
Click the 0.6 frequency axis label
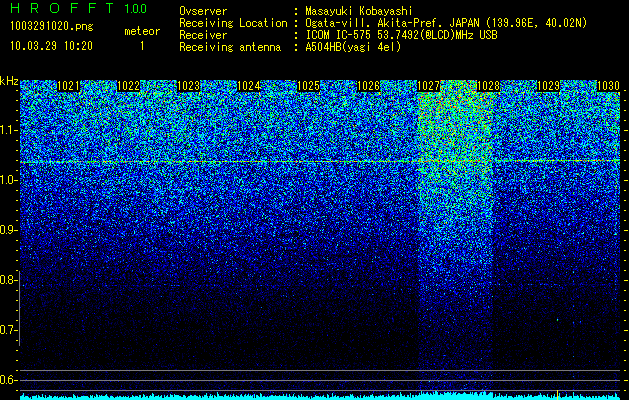tap(8, 380)
